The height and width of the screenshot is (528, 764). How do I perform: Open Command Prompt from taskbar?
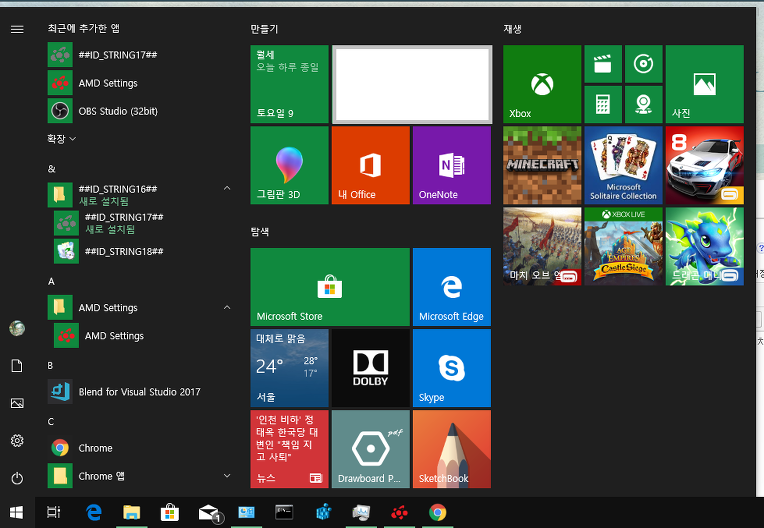[x=284, y=512]
